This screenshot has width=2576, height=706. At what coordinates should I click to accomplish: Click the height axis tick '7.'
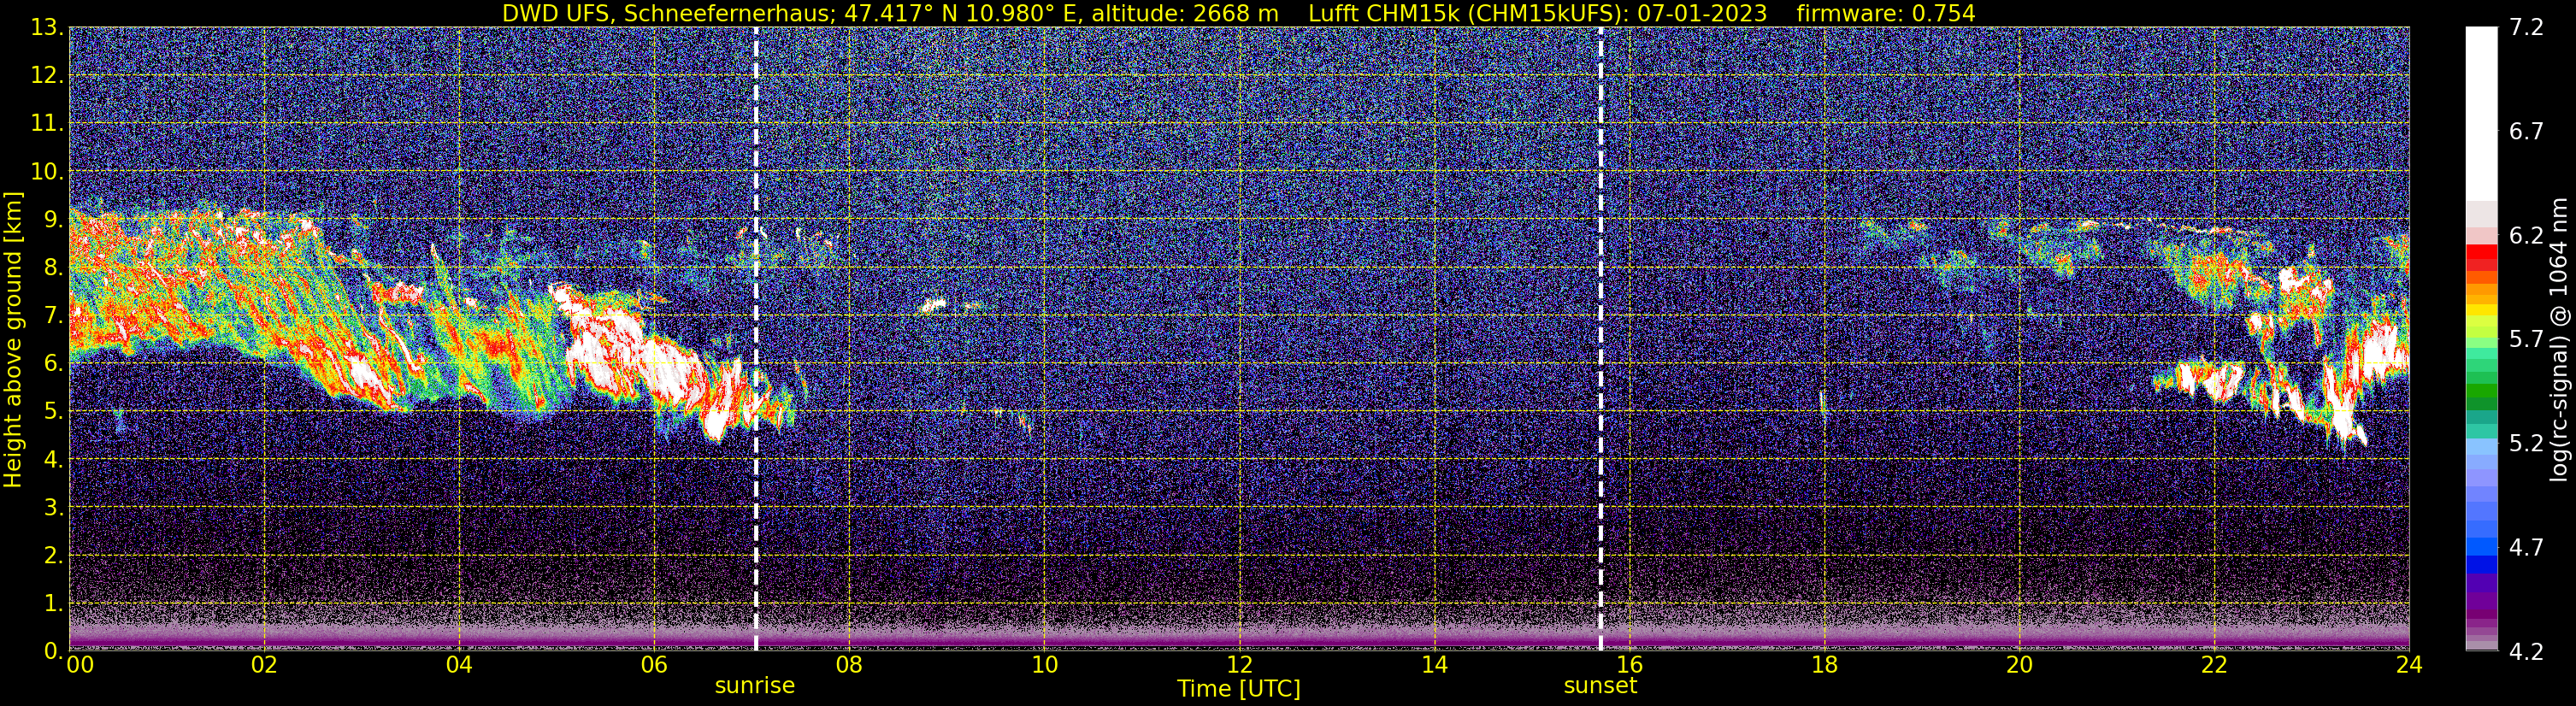point(52,316)
